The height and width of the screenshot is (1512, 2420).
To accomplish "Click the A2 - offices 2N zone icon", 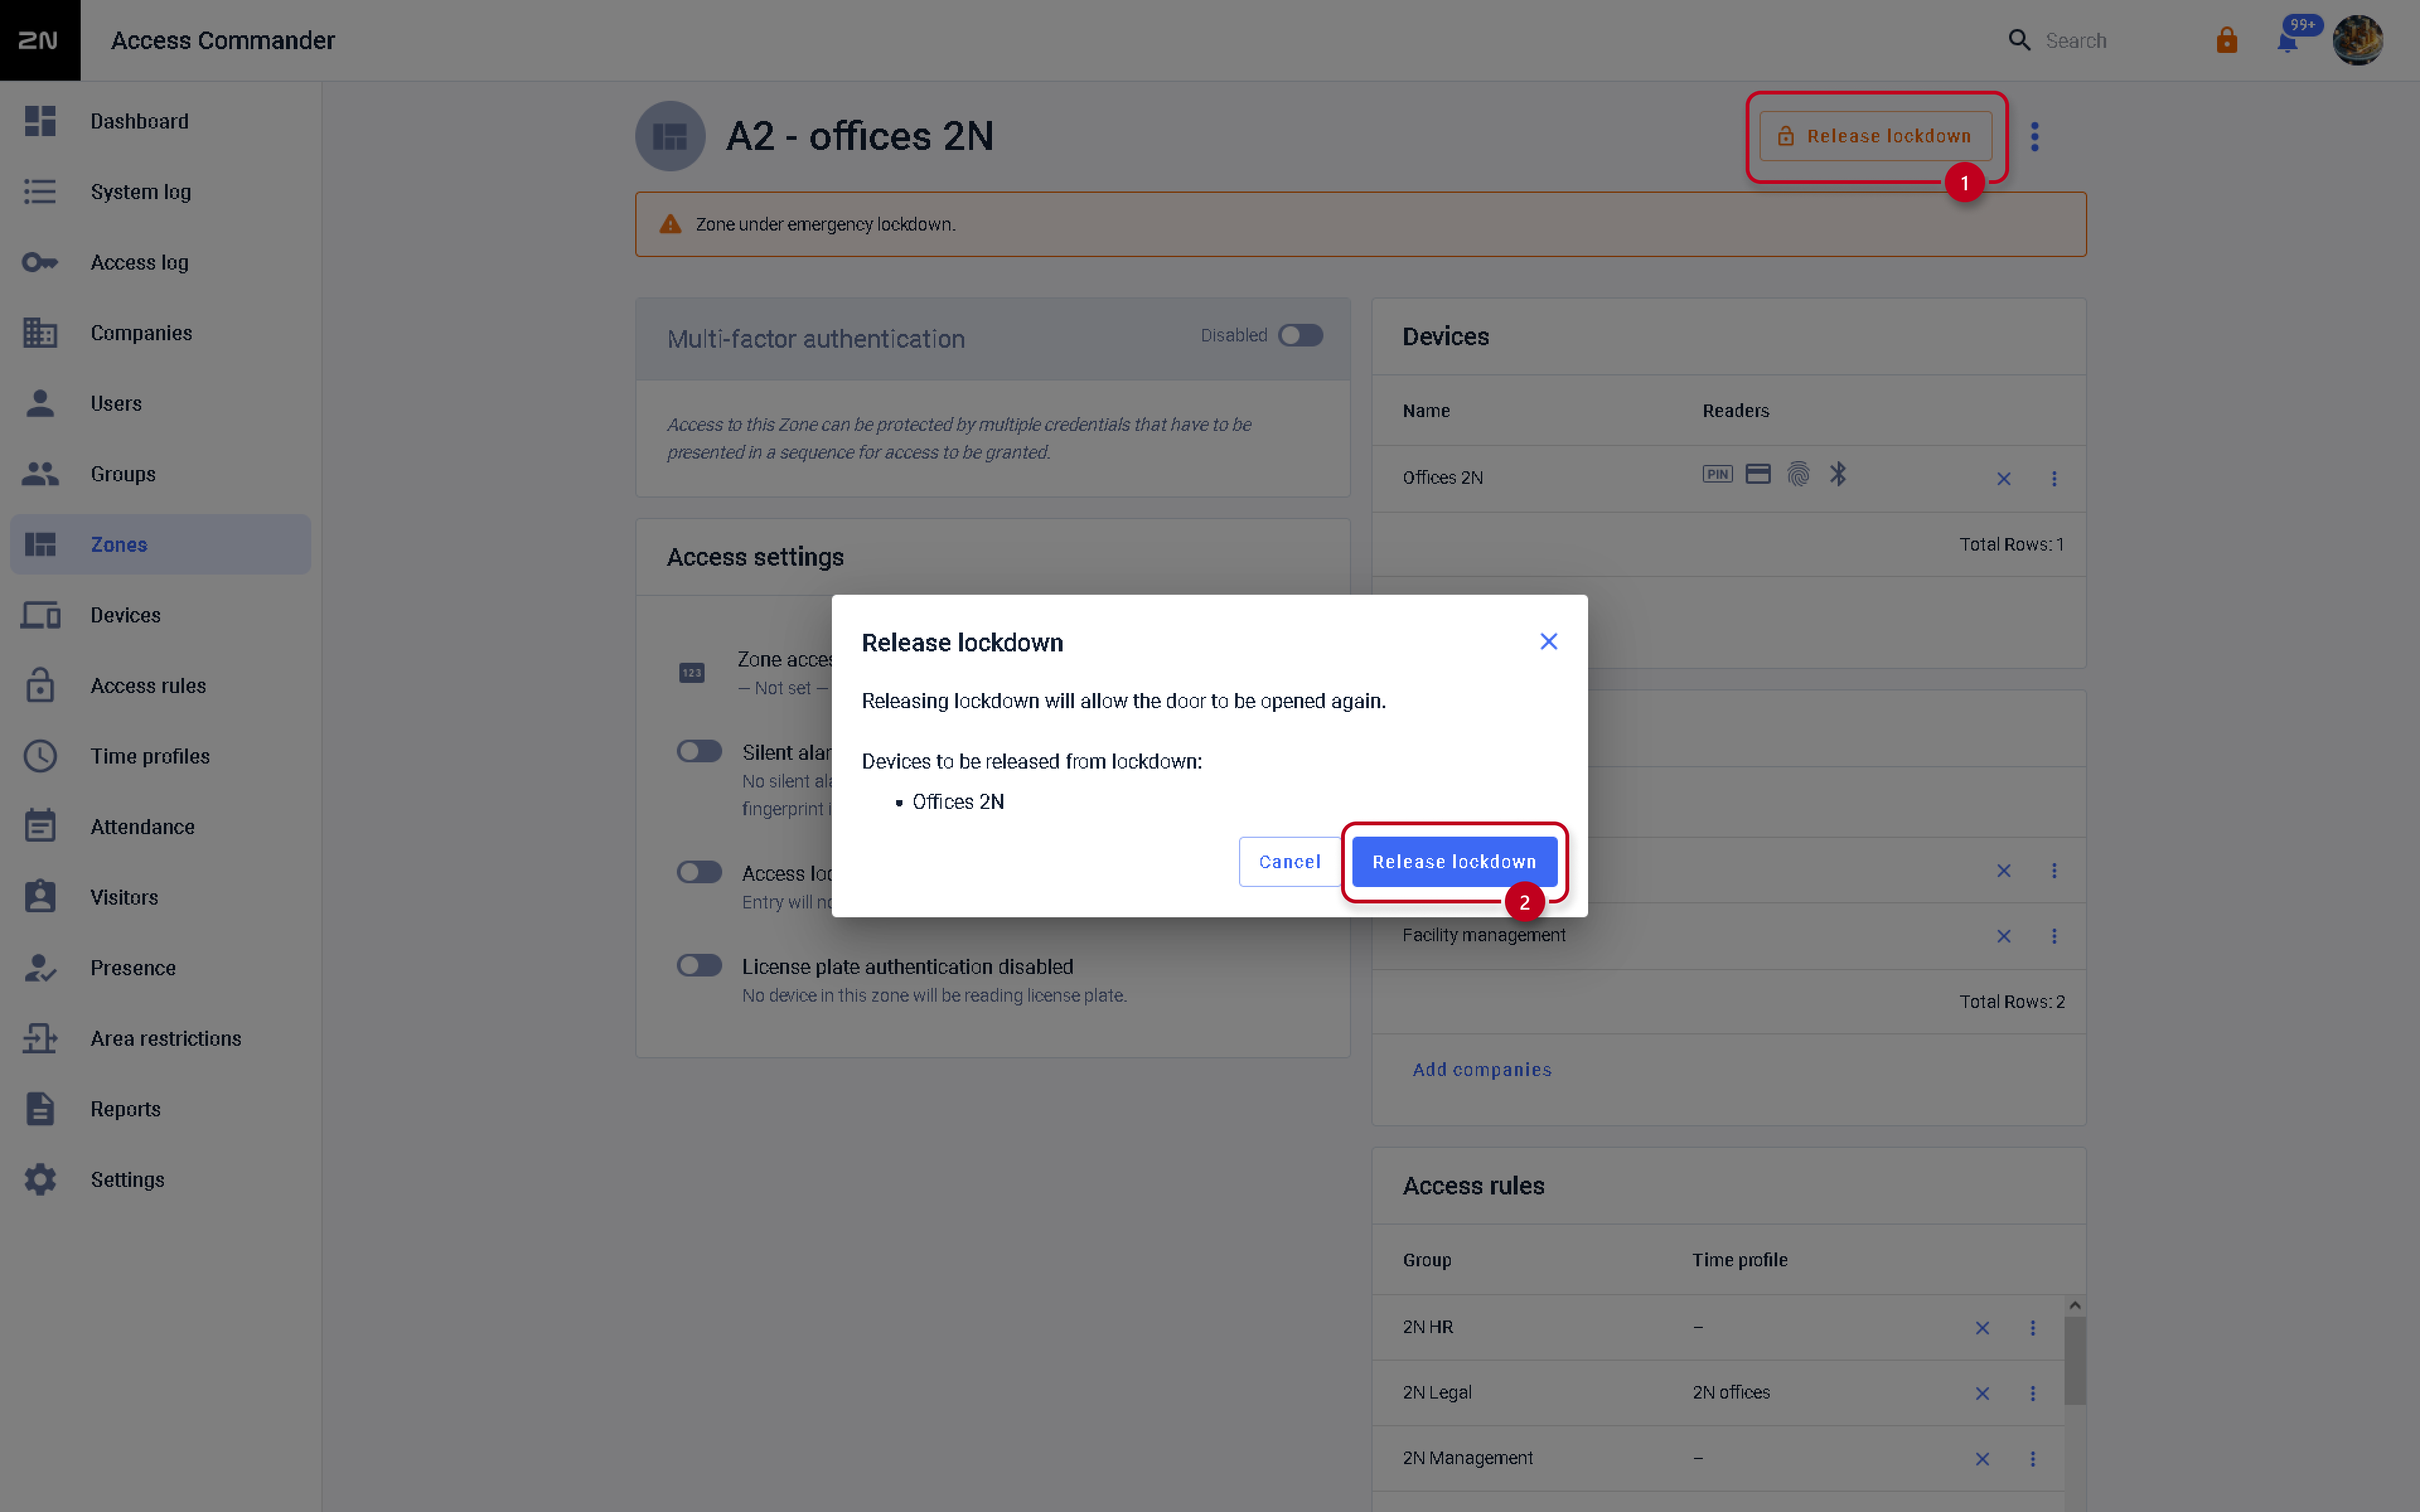I will (670, 136).
